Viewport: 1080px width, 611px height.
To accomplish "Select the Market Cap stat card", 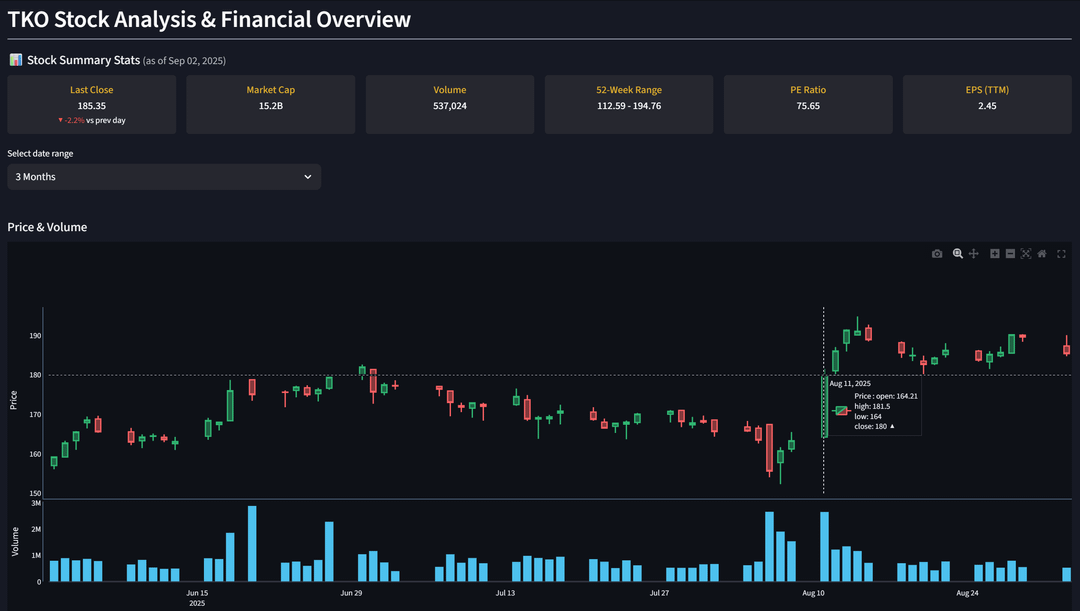I will [x=271, y=105].
